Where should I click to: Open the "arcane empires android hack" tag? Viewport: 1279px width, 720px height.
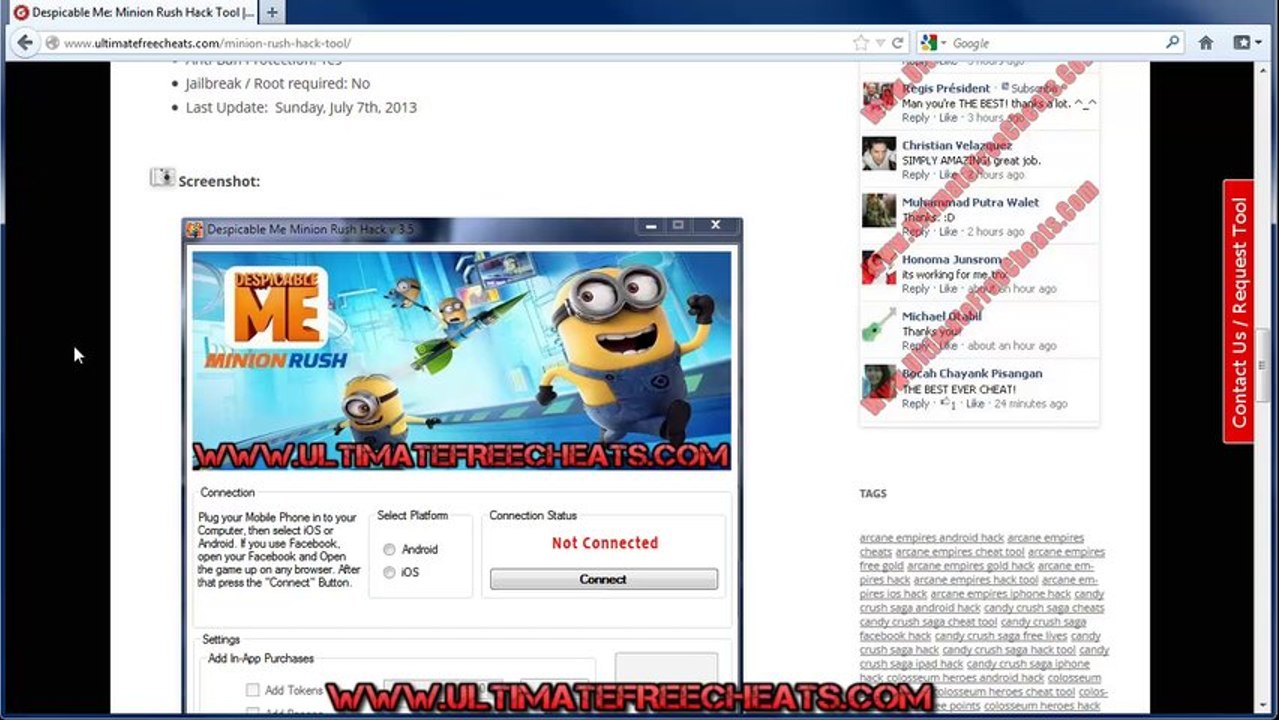point(932,538)
